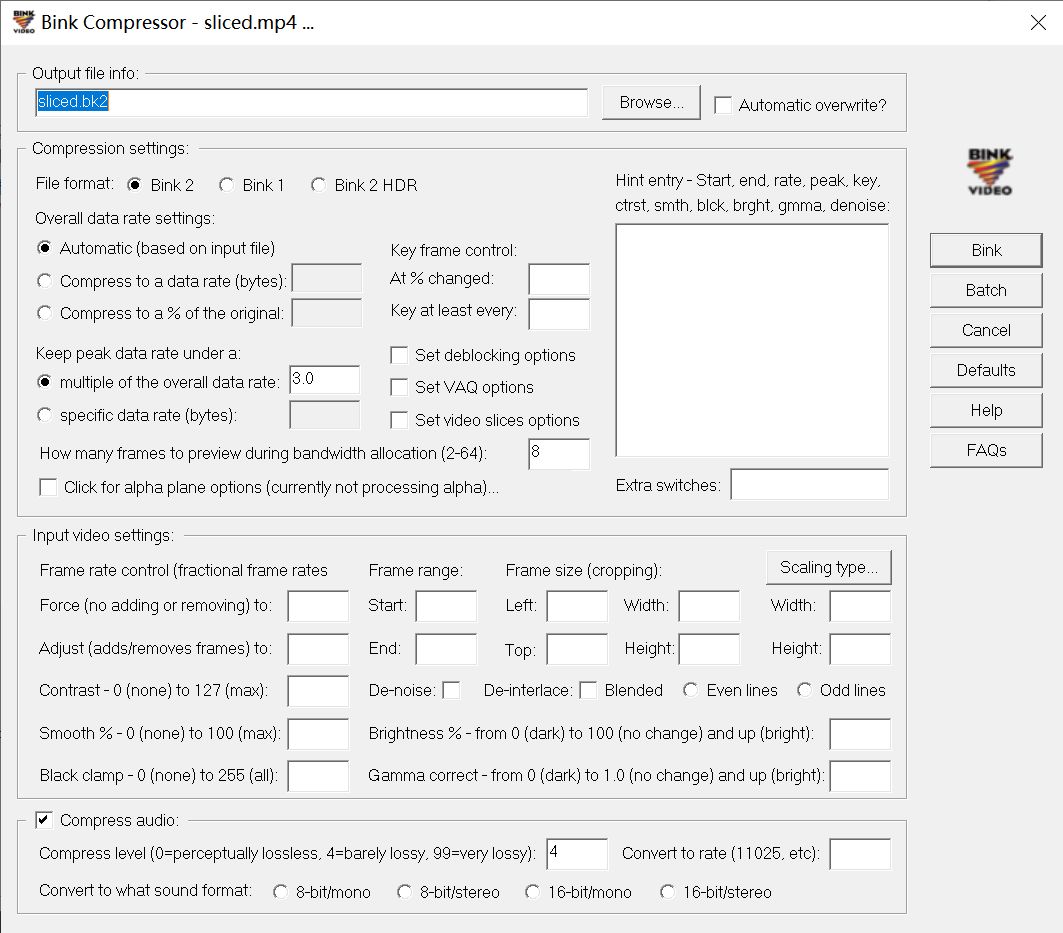Viewport: 1063px width, 933px height.
Task: Click the output file name field
Action: point(311,102)
